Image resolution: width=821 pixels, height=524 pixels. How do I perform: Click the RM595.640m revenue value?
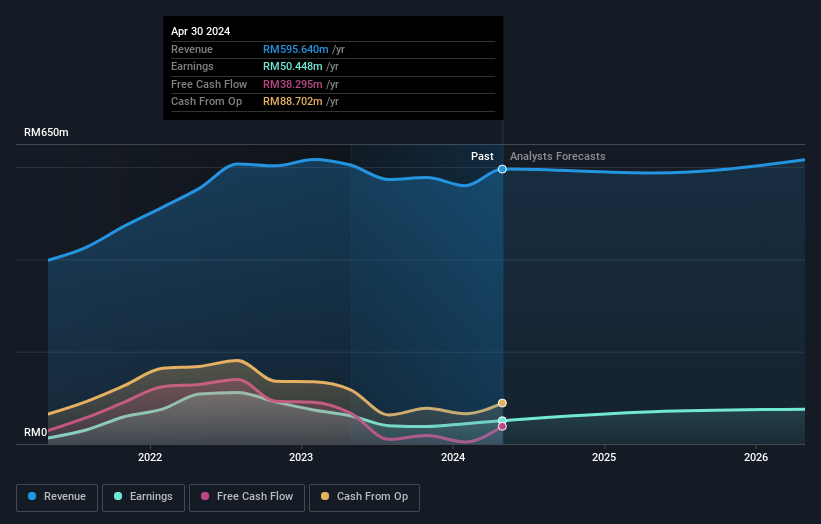point(296,49)
